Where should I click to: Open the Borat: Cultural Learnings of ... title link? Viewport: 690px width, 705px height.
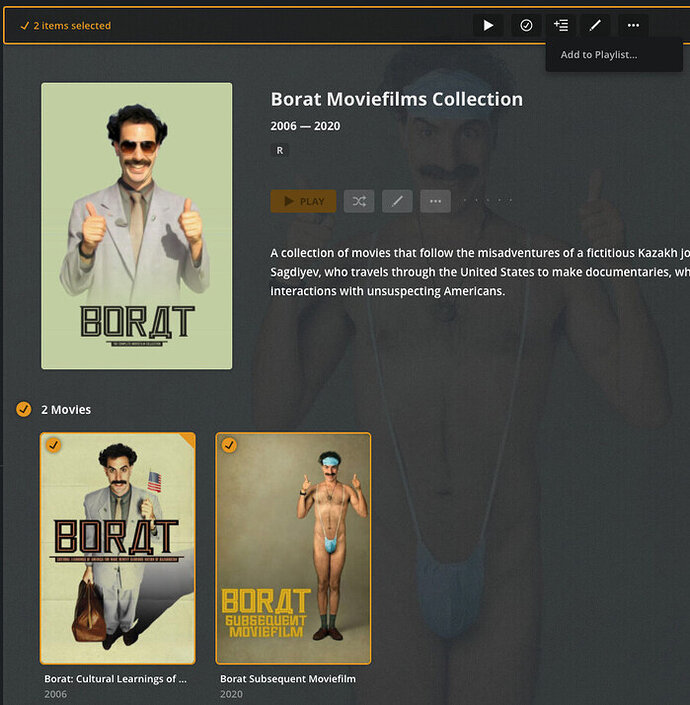click(x=115, y=678)
